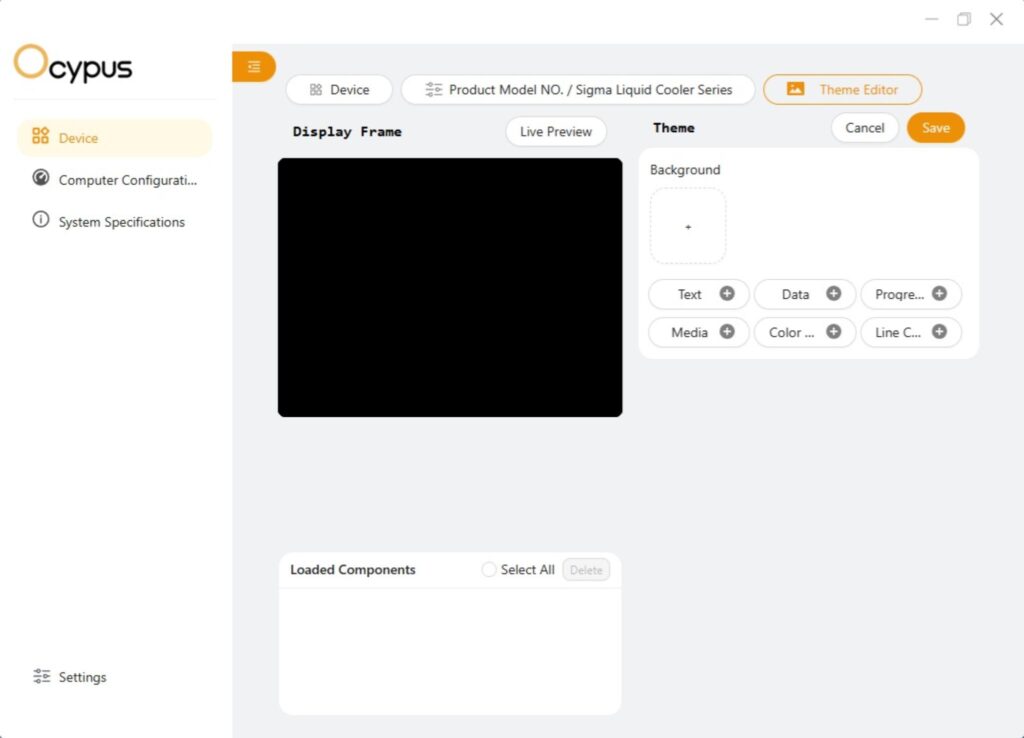This screenshot has width=1024, height=738.
Task: Click the Theme Editor picture icon
Action: coord(795,89)
